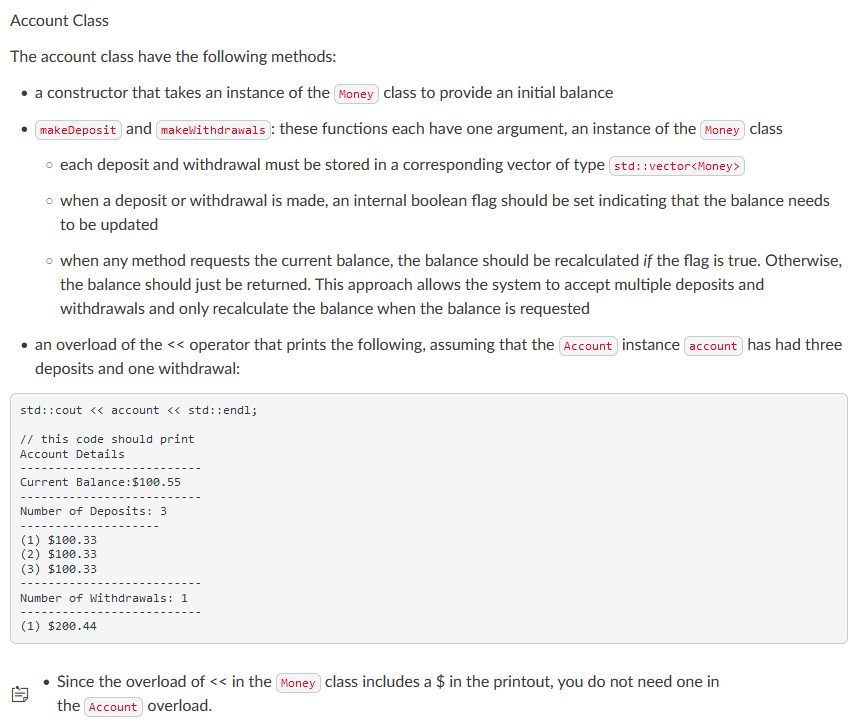Click the Money badge after 'instance of the'
The image size is (861, 722).
pos(722,129)
